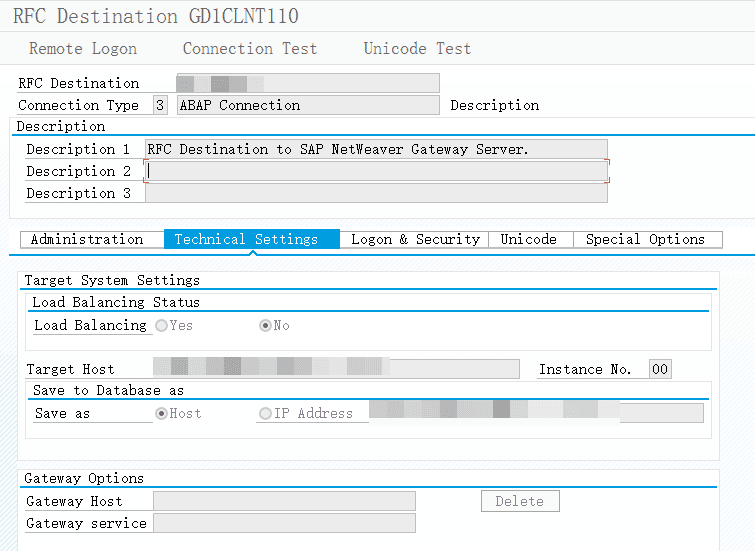
Task: Select the Unicode tab
Action: click(528, 239)
